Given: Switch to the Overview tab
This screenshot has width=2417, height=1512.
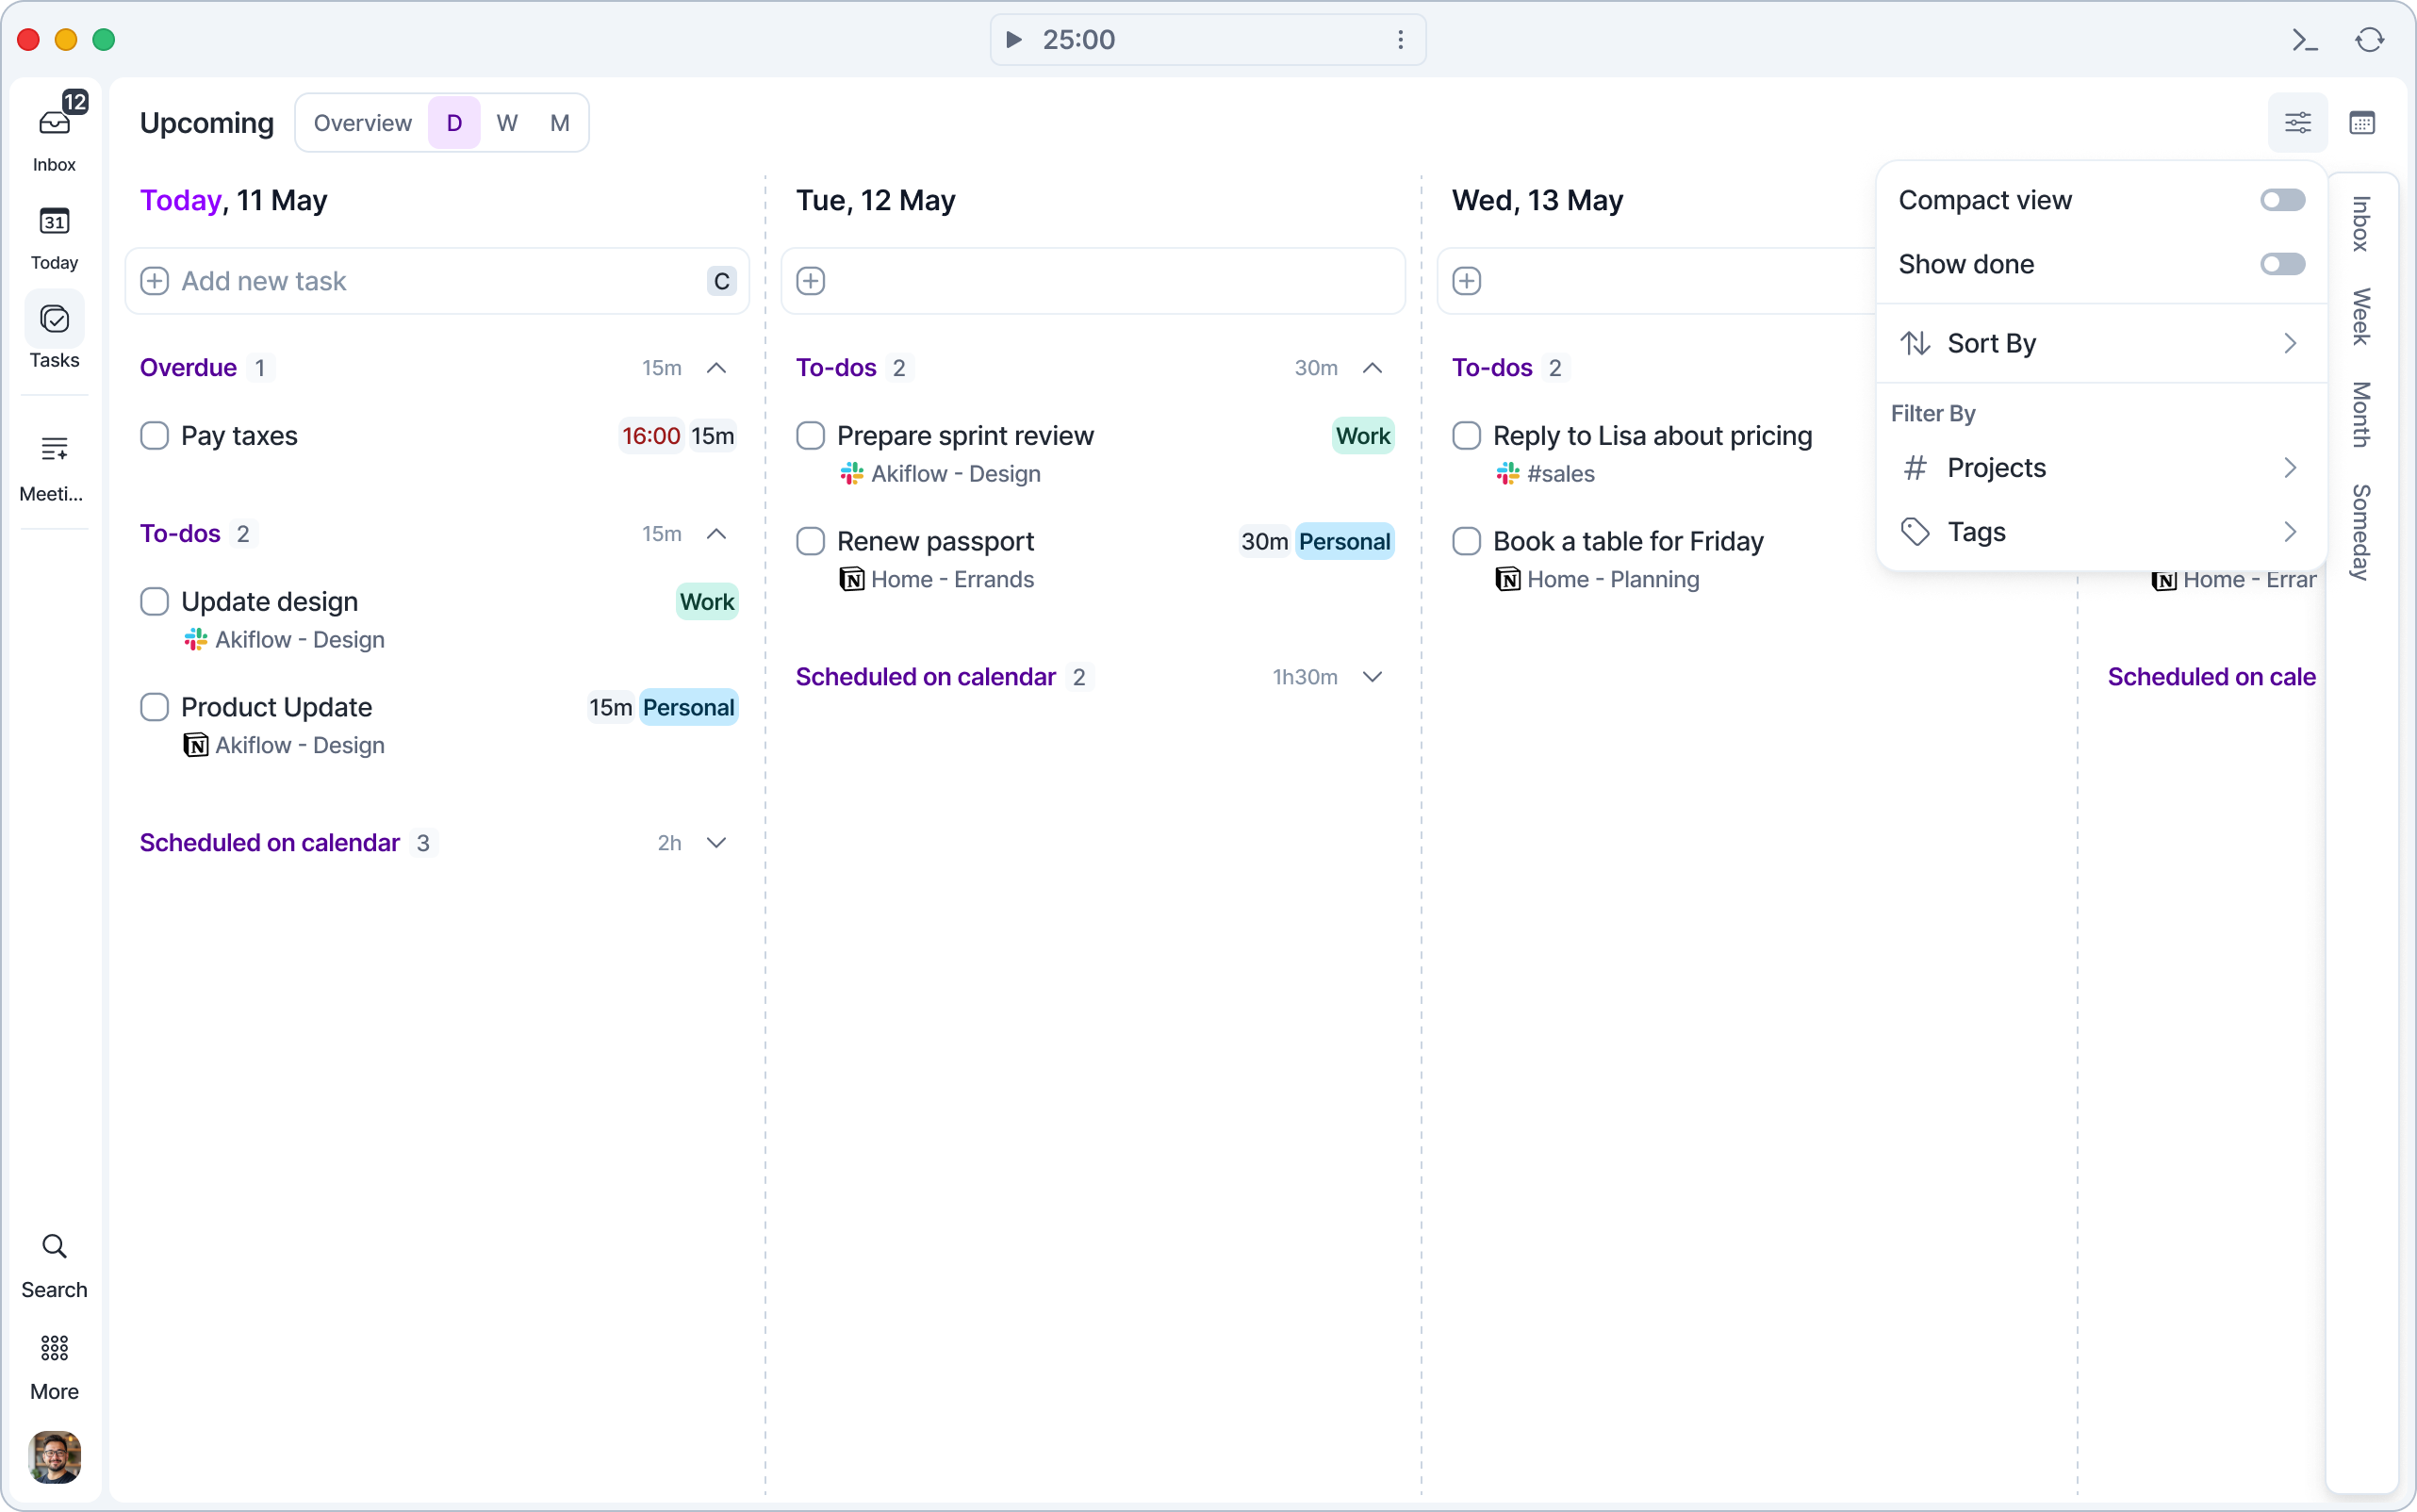Looking at the screenshot, I should click(x=362, y=123).
